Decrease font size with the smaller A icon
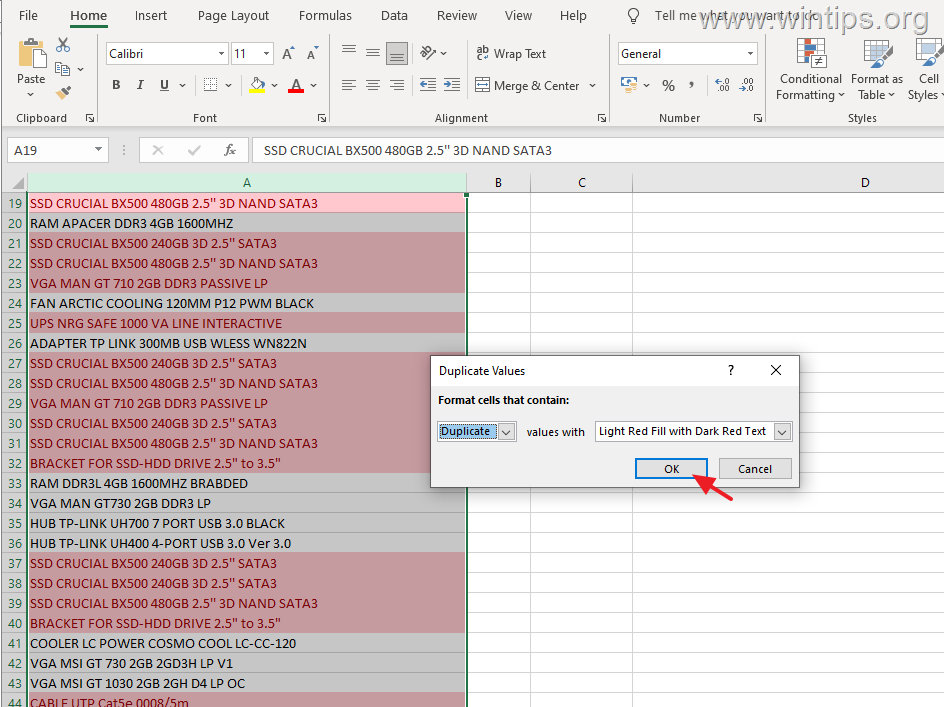Screen dimensions: 944x707 click(x=312, y=54)
